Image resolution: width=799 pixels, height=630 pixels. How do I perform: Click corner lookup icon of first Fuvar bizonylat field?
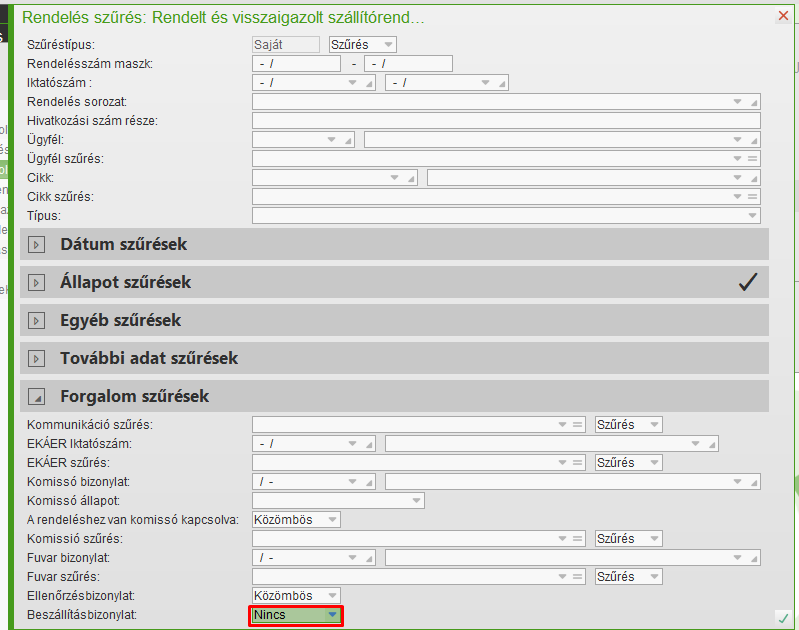369,559
